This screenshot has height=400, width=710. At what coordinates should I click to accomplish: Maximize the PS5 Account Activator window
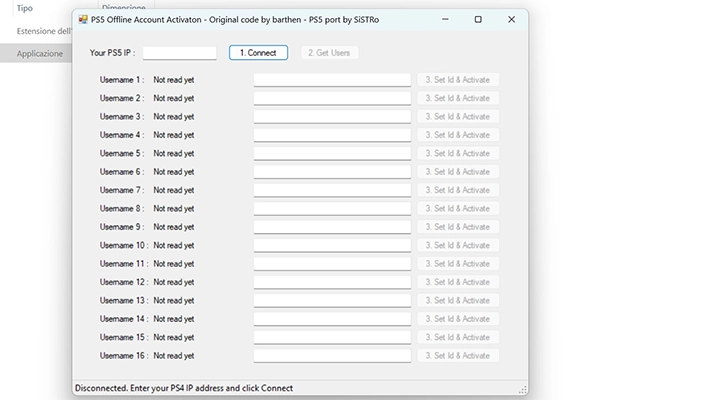[x=478, y=19]
